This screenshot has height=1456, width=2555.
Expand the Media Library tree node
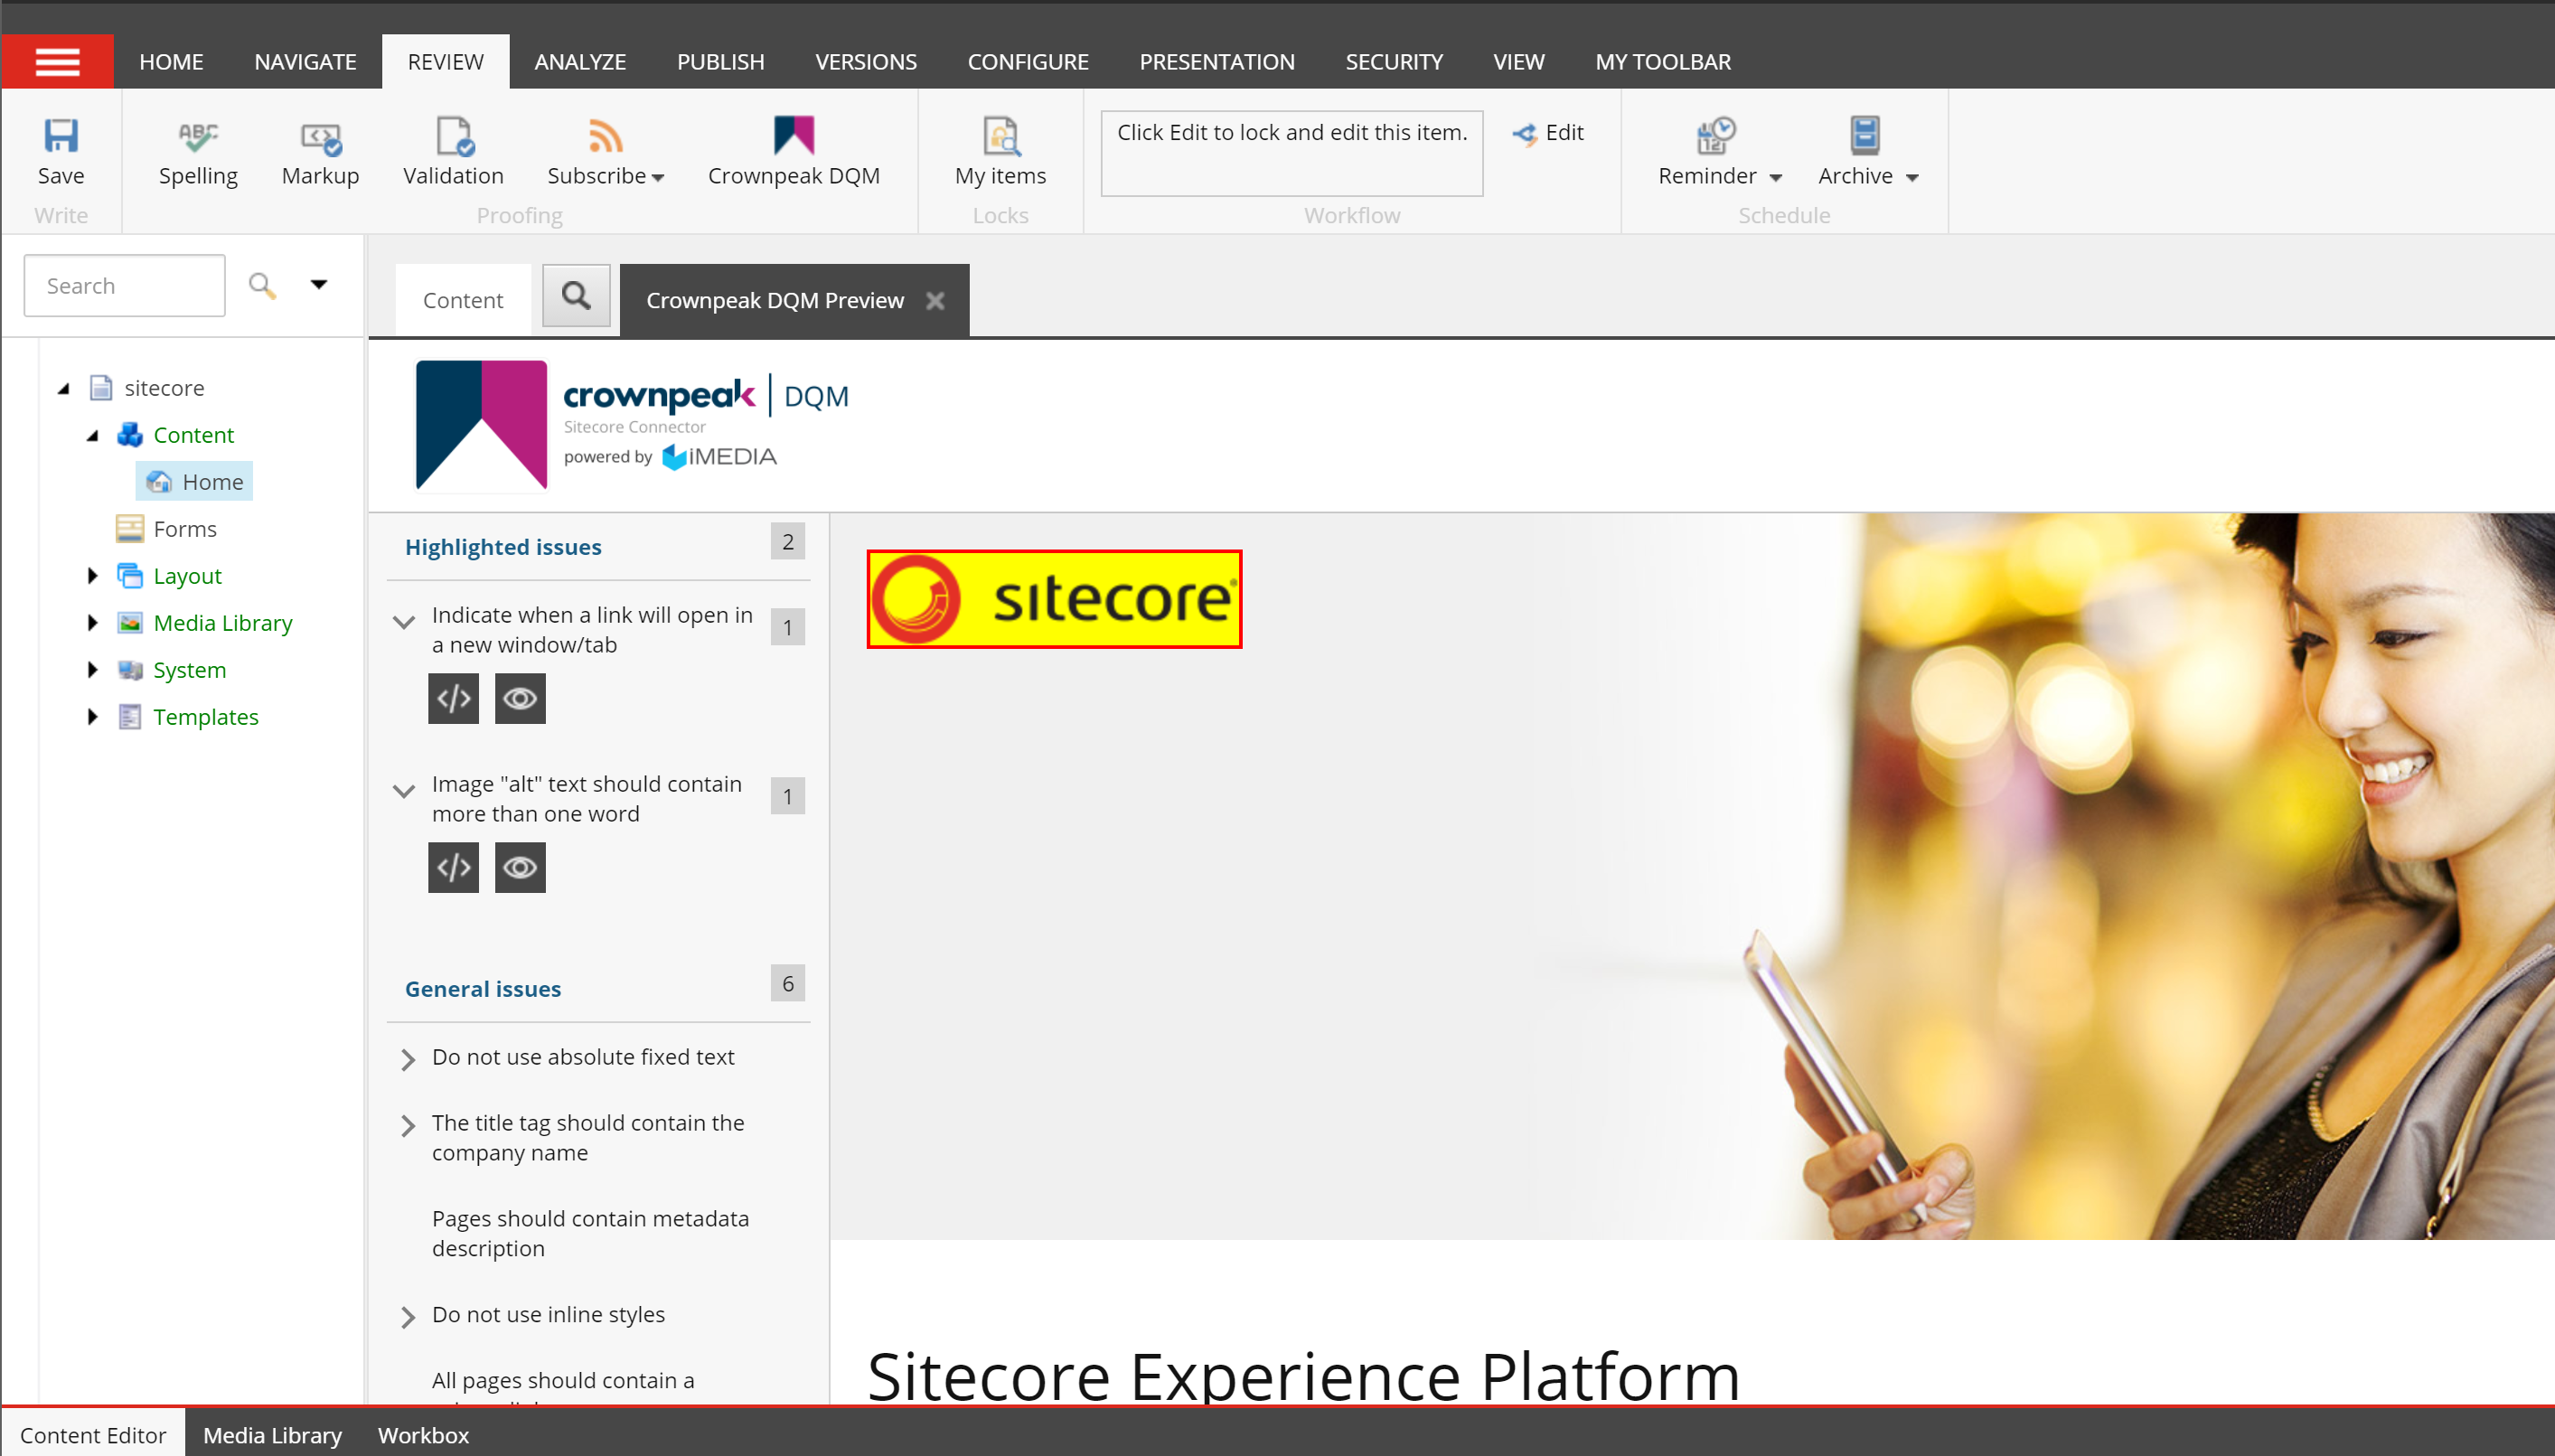92,622
